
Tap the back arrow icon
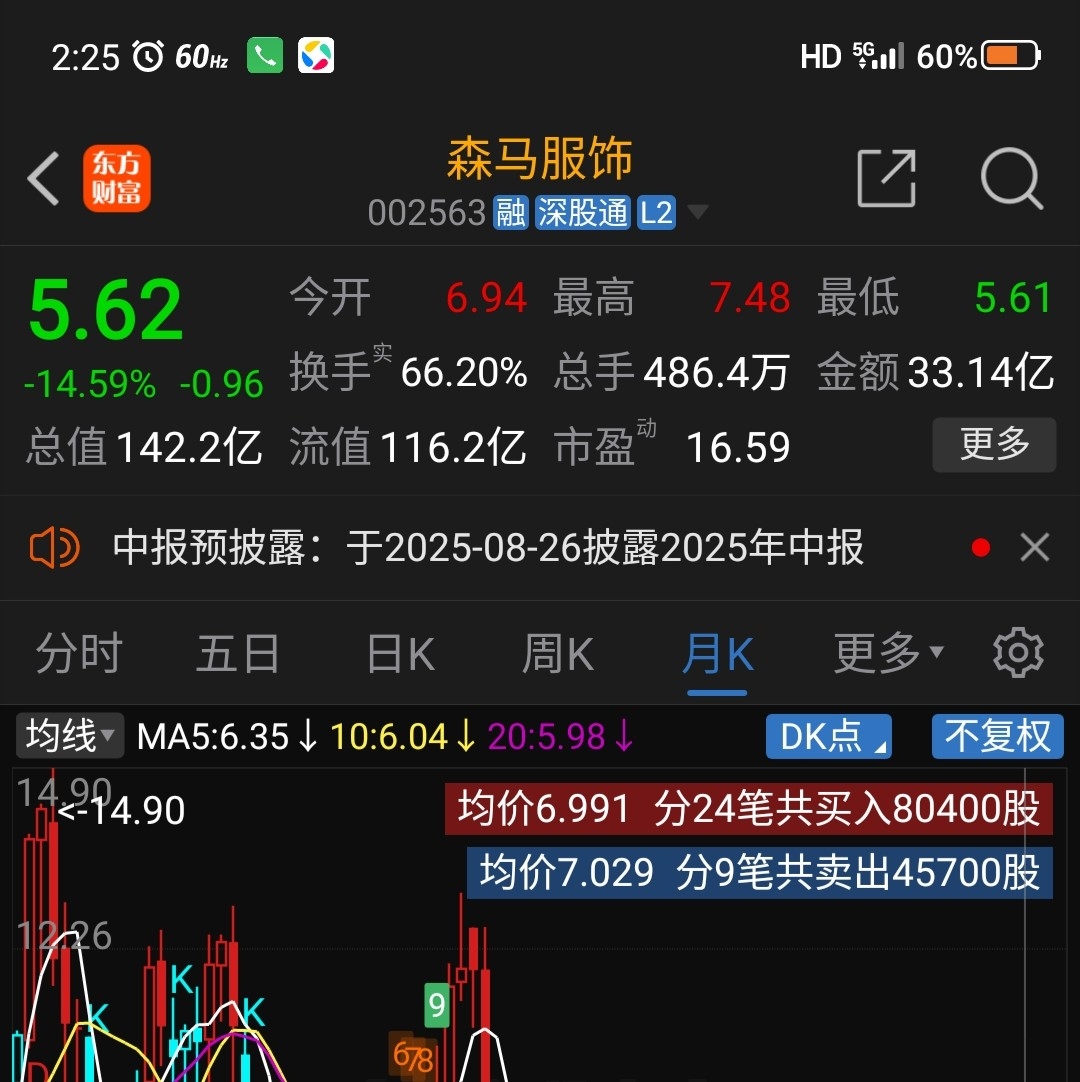point(43,179)
